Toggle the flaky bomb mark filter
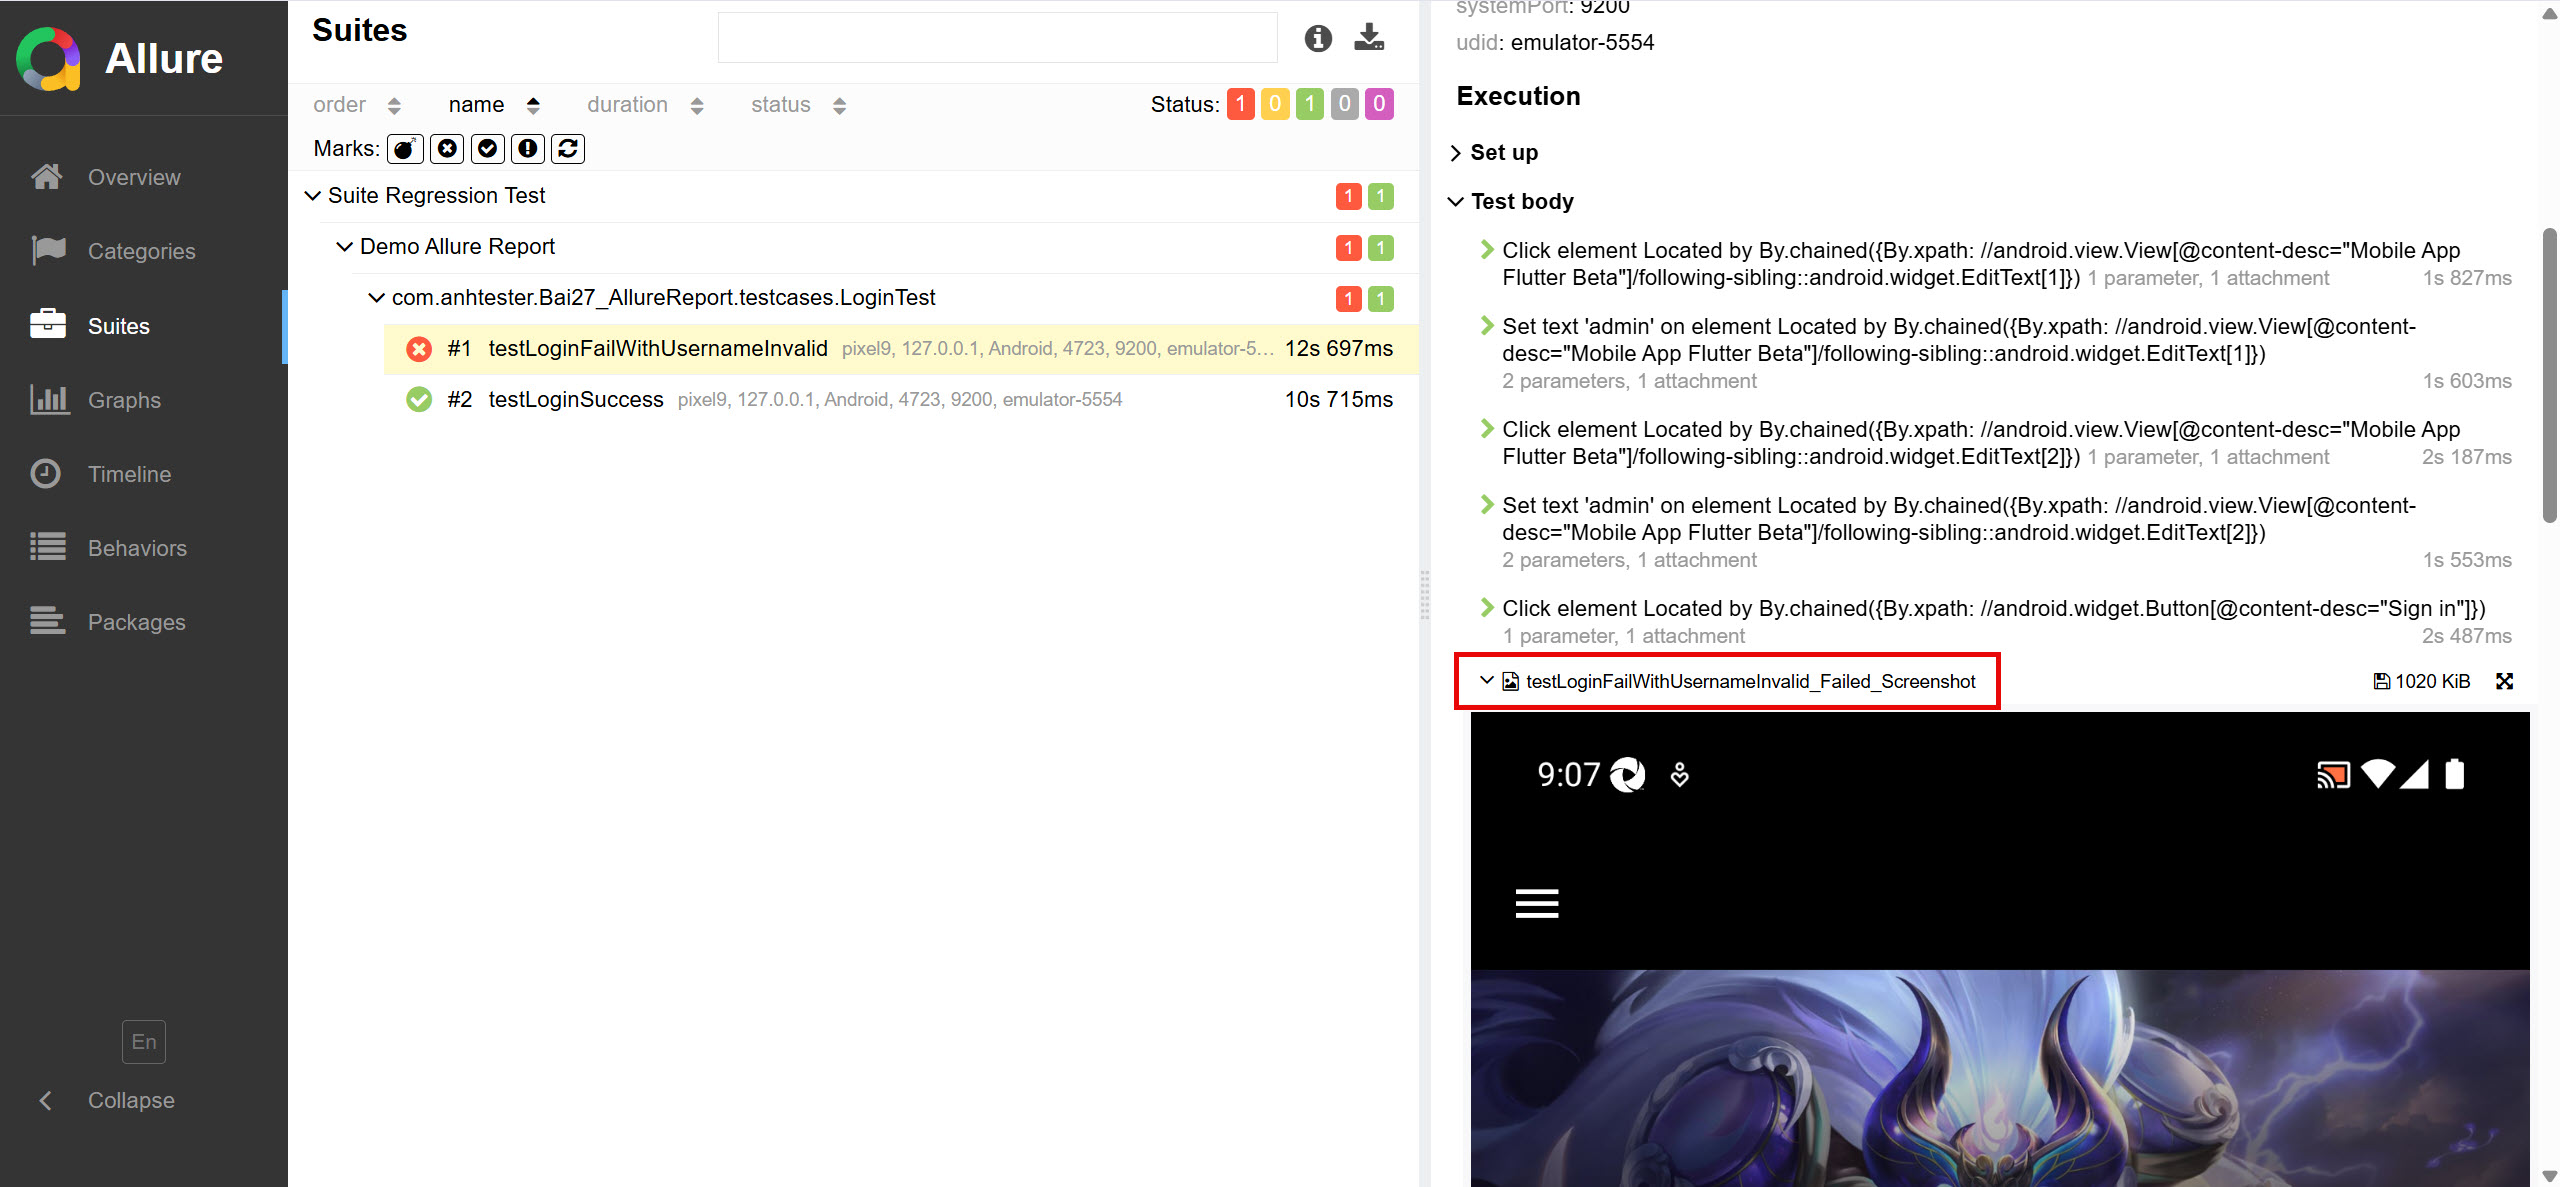 click(405, 149)
